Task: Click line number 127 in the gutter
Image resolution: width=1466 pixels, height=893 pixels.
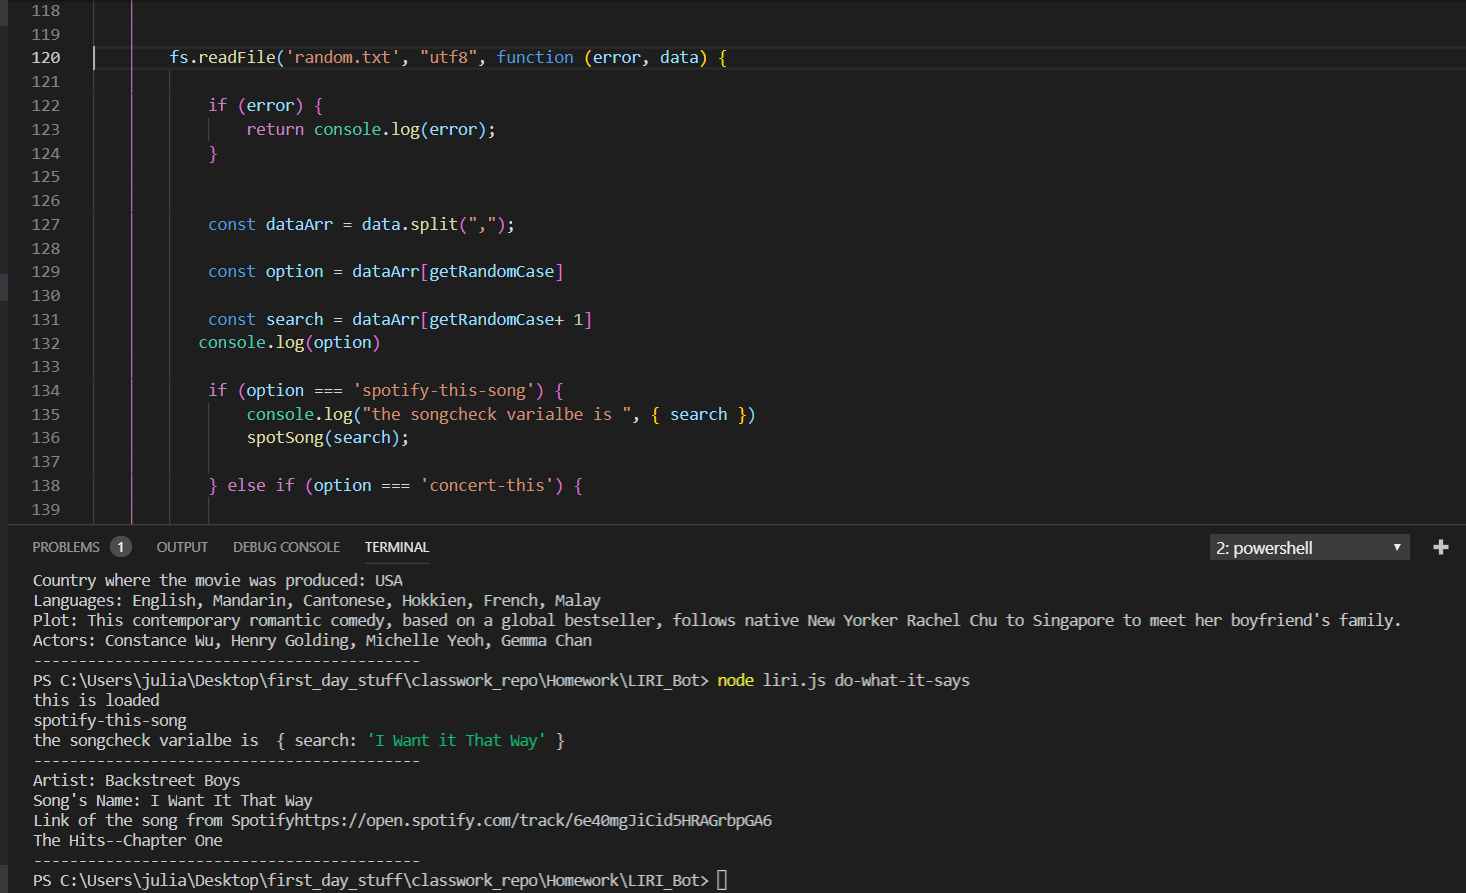Action: [46, 225]
